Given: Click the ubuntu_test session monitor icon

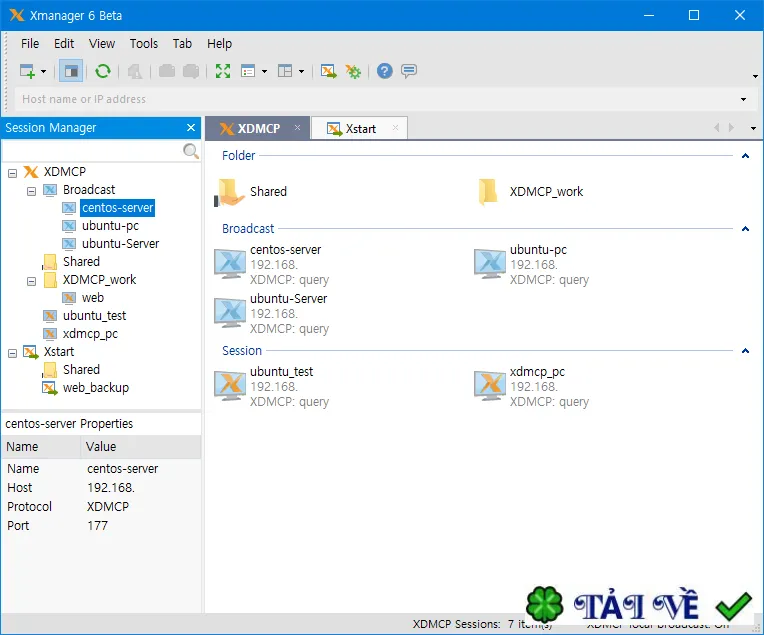Looking at the screenshot, I should coord(230,385).
